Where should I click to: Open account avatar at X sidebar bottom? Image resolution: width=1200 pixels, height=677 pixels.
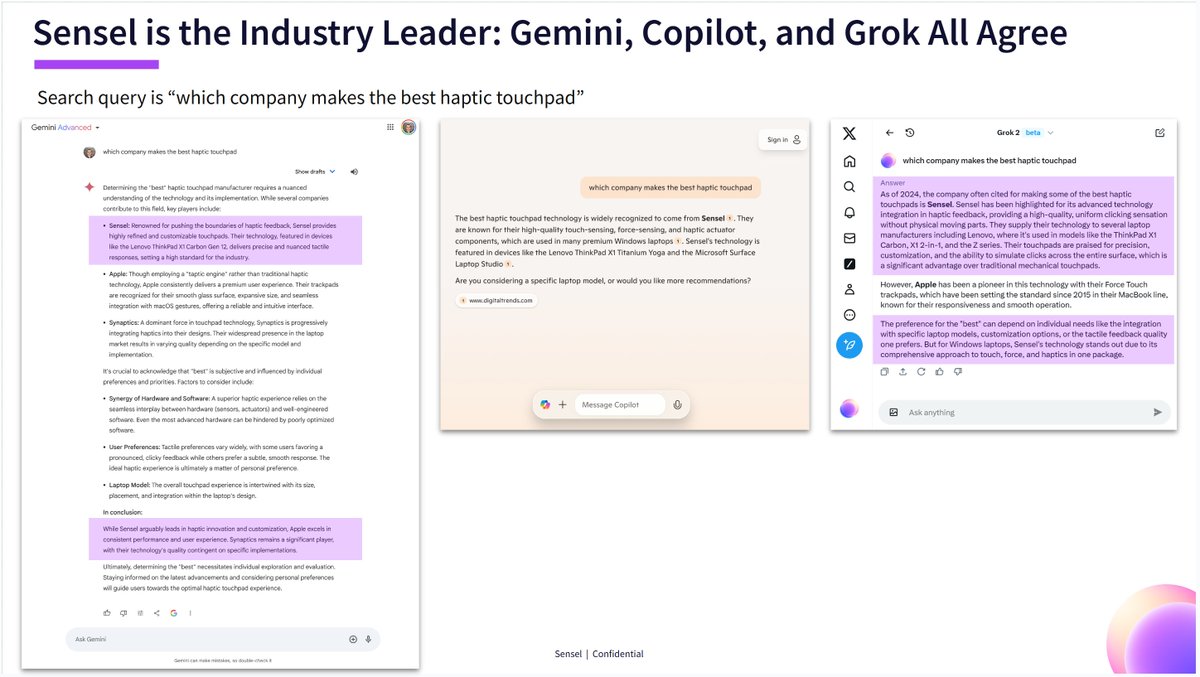click(848, 408)
